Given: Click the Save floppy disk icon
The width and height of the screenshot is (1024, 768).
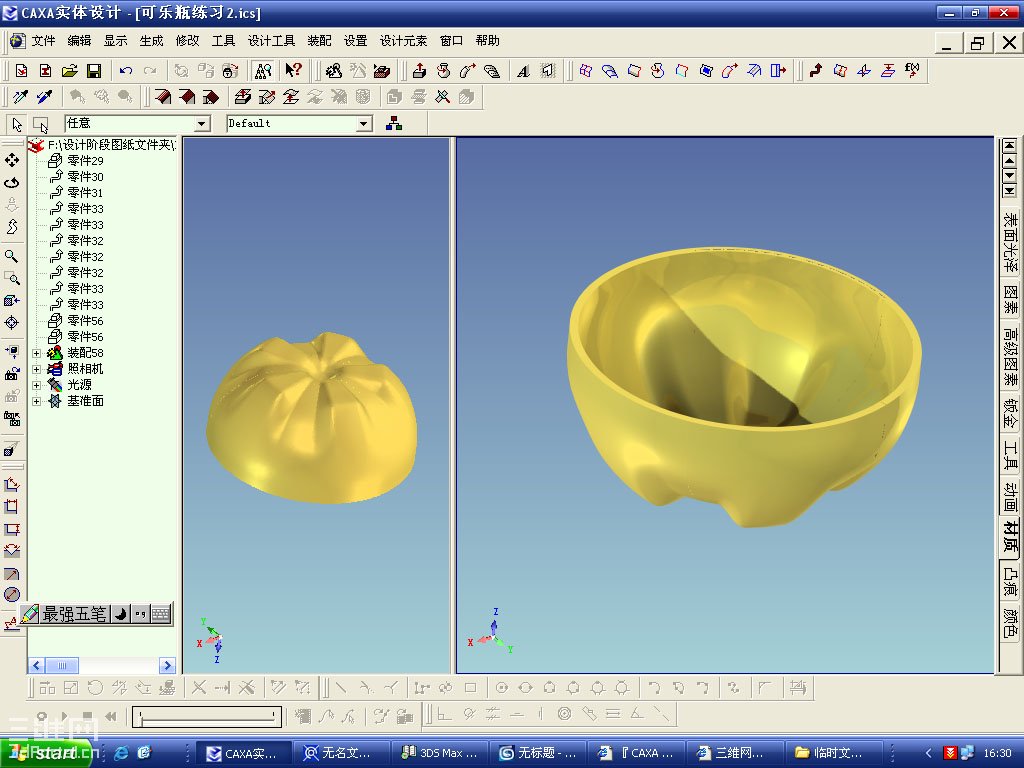Looking at the screenshot, I should coord(94,71).
